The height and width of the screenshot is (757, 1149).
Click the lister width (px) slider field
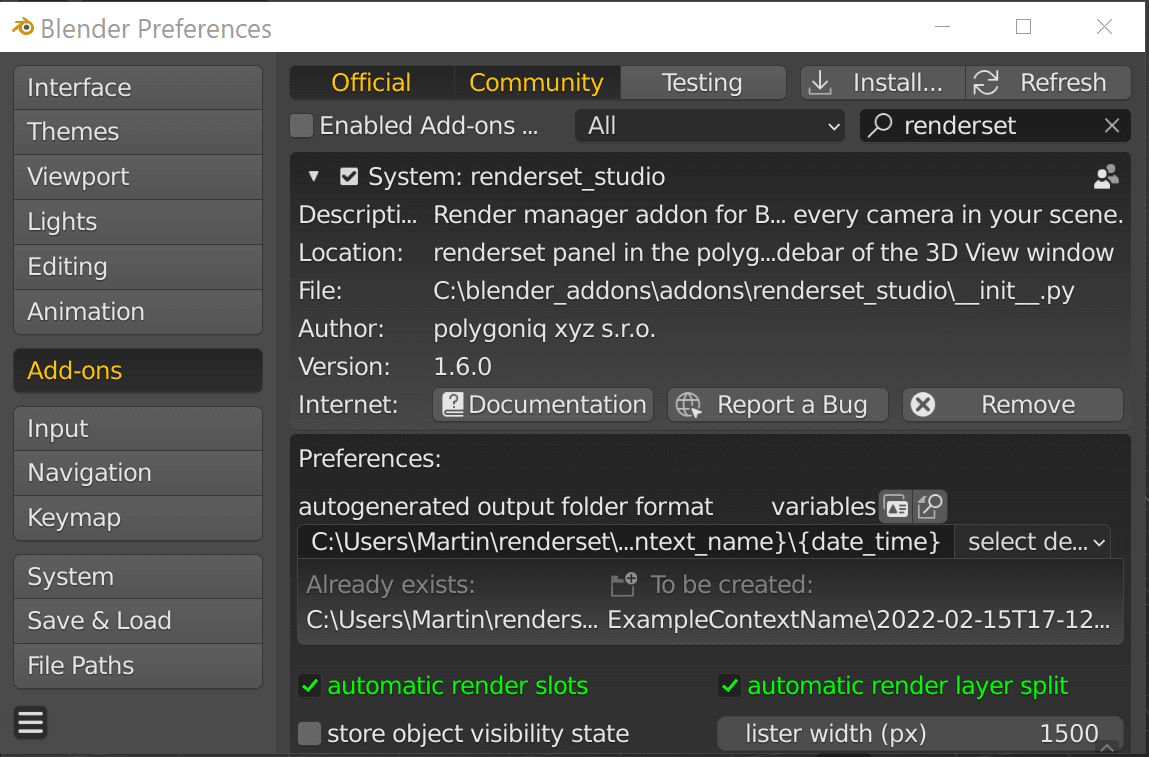pyautogui.click(x=920, y=734)
